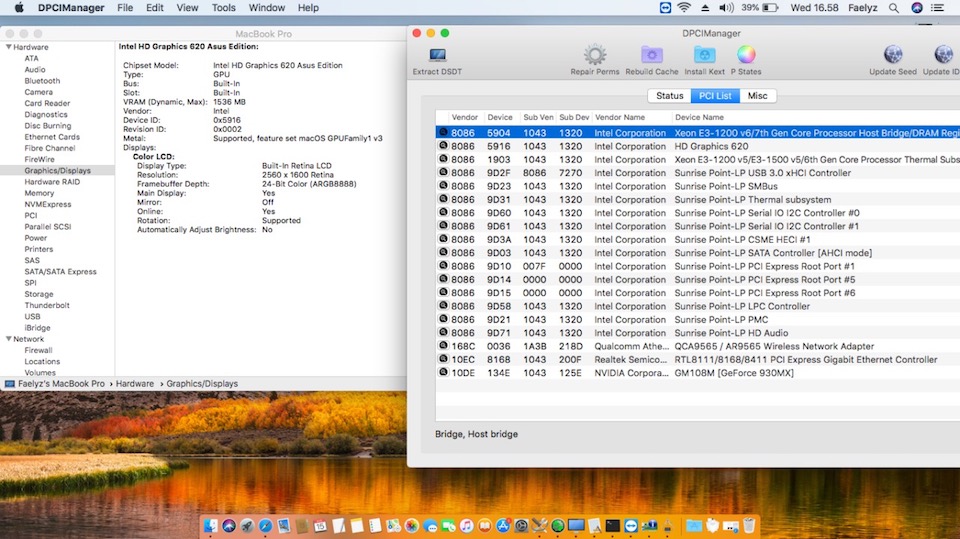Open the DPCIManager application menu
Image resolution: width=960 pixels, height=539 pixels.
click(x=71, y=8)
